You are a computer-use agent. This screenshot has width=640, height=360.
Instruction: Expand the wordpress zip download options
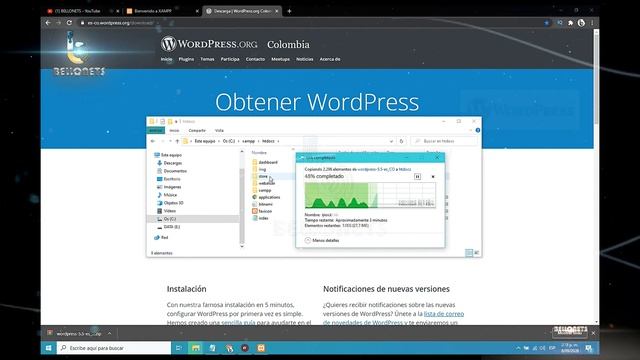[x=110, y=333]
